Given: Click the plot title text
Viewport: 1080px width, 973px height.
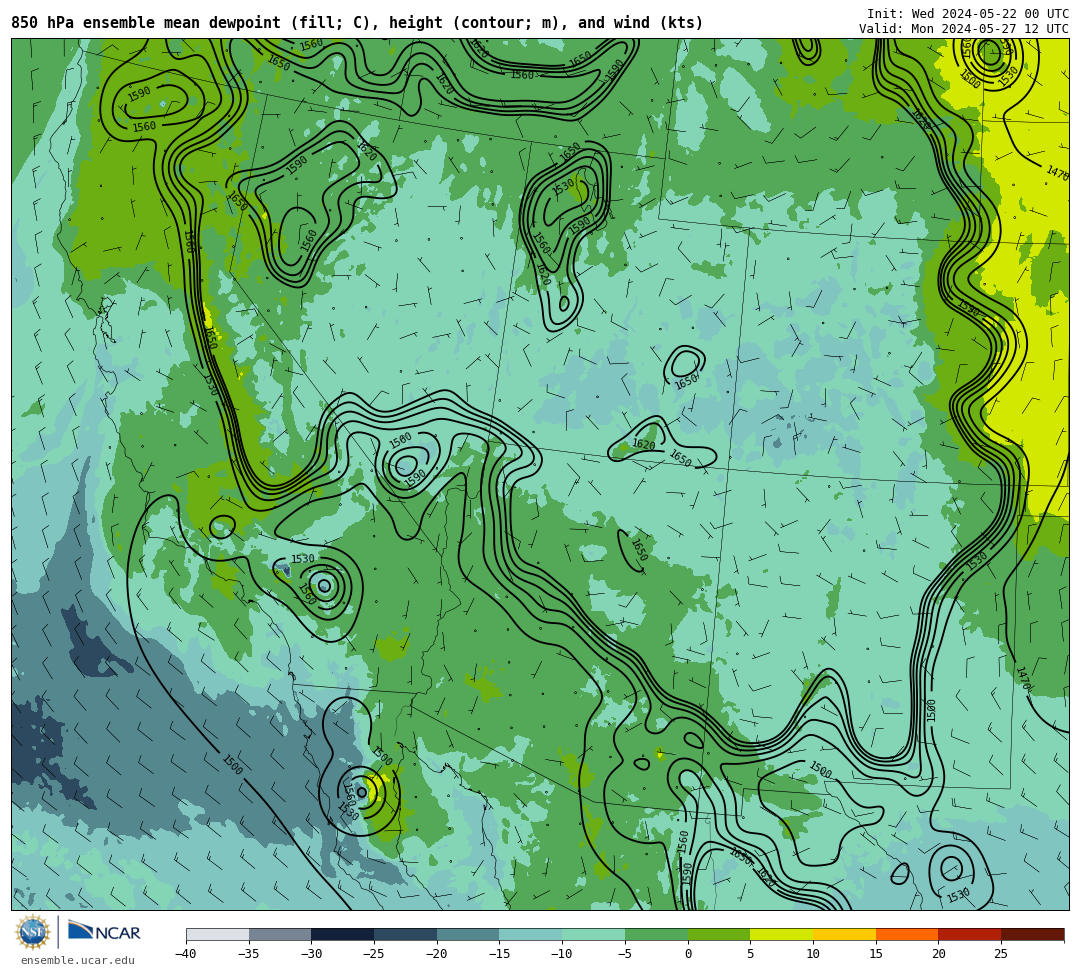Looking at the screenshot, I should tap(357, 23).
